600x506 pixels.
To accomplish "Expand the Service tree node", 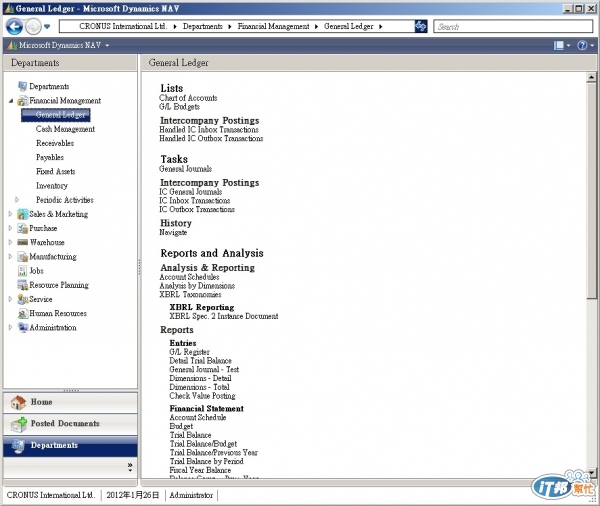I will point(10,299).
